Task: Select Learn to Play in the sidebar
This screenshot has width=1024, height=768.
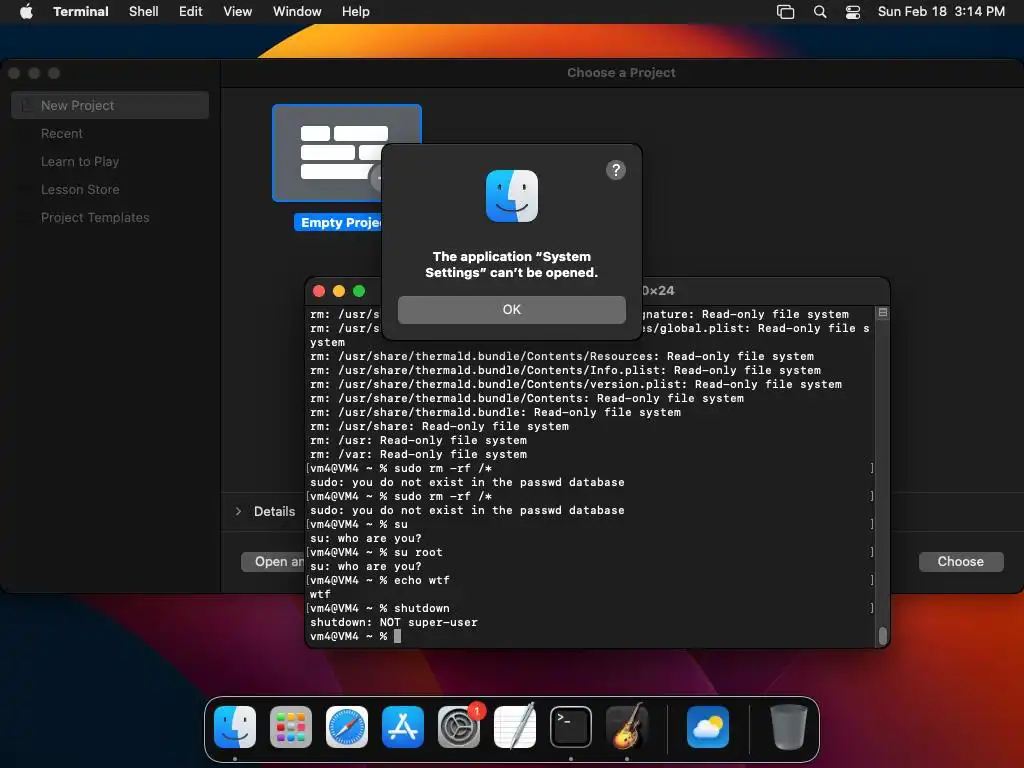Action: click(80, 161)
